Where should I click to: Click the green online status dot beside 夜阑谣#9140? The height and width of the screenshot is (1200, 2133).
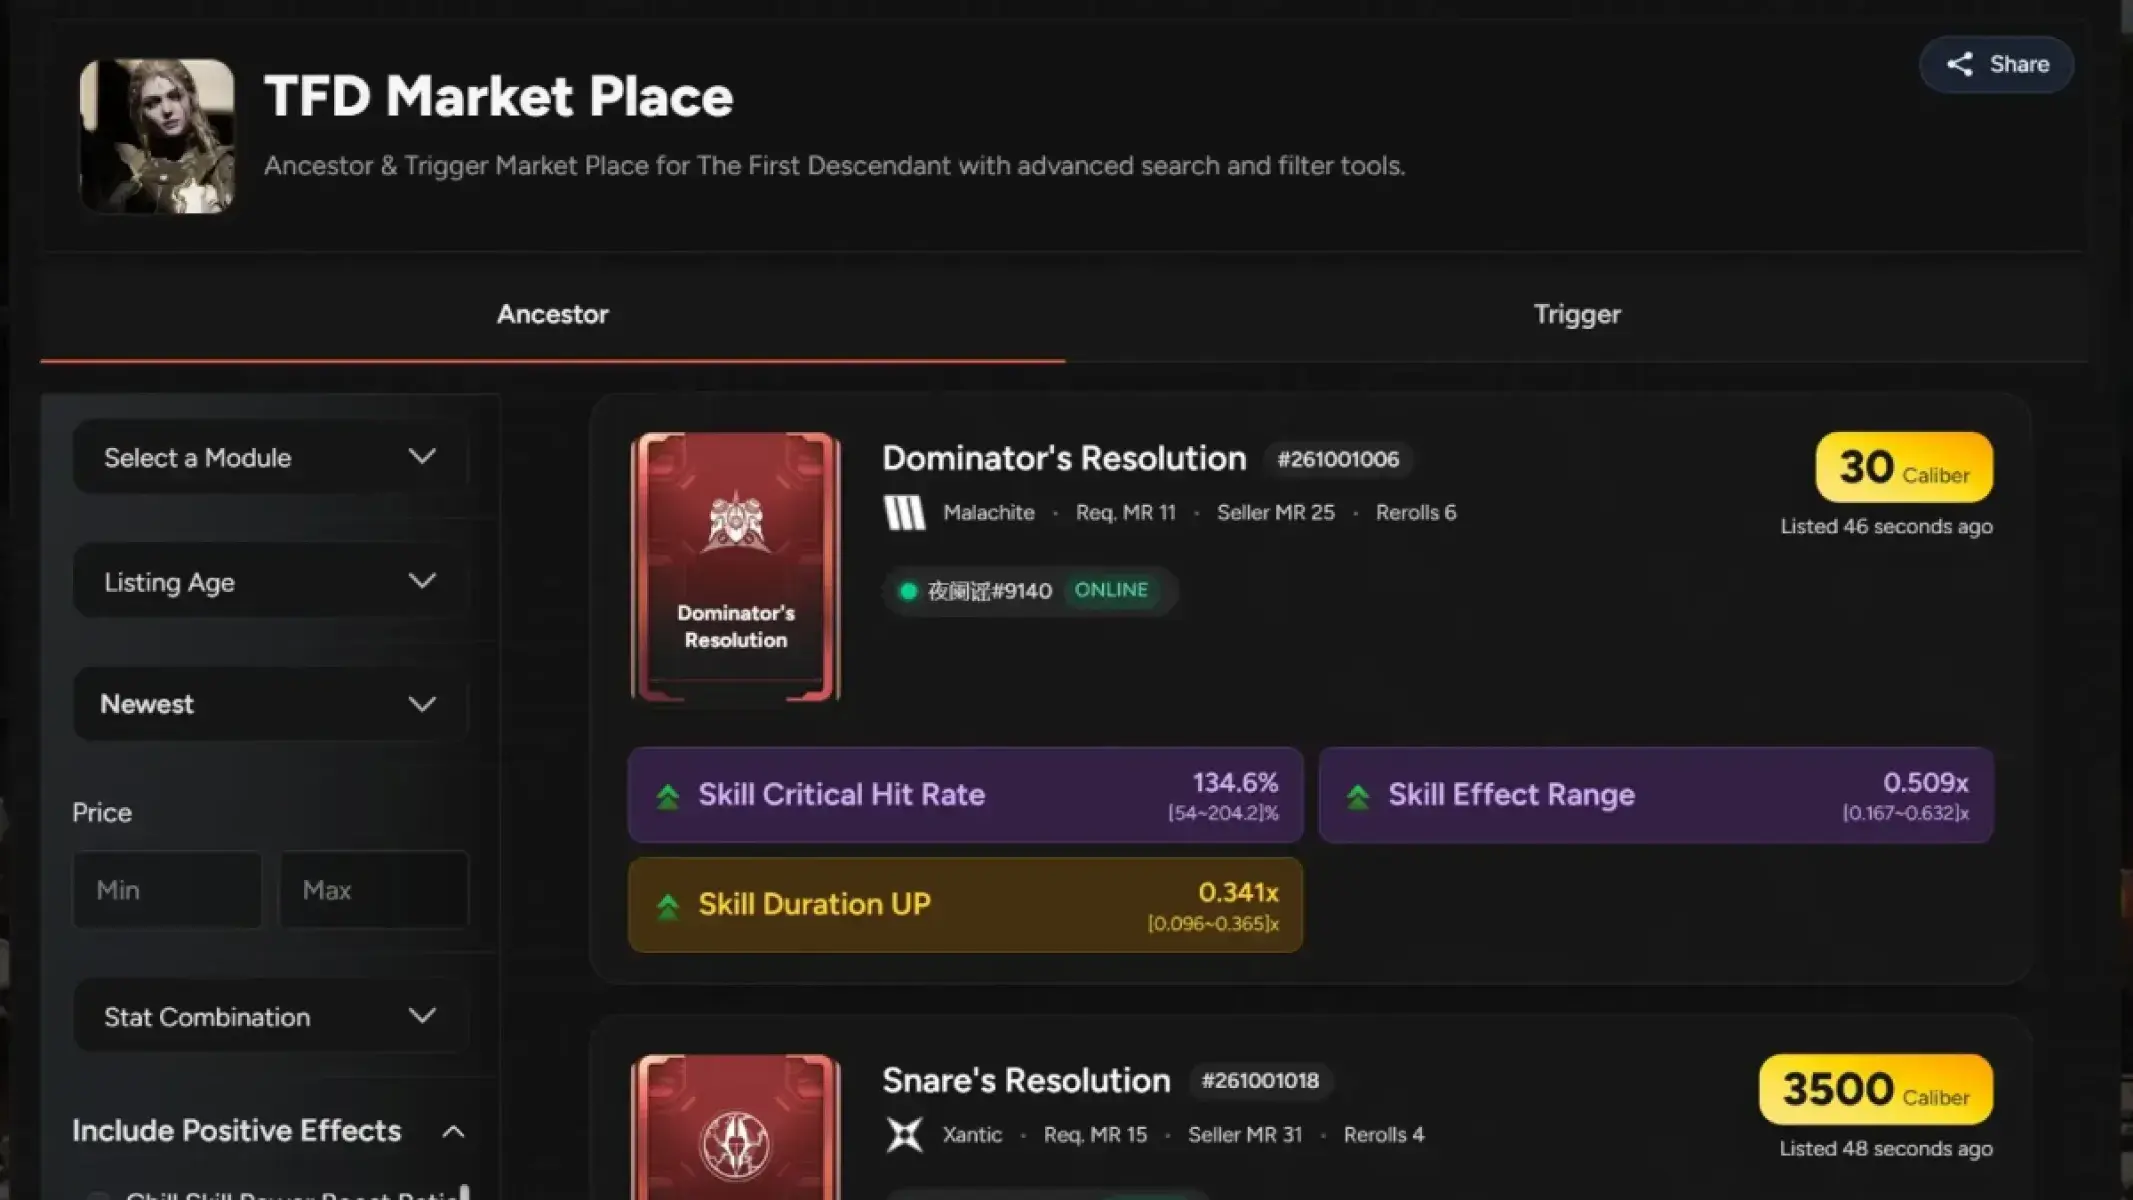[x=909, y=590]
